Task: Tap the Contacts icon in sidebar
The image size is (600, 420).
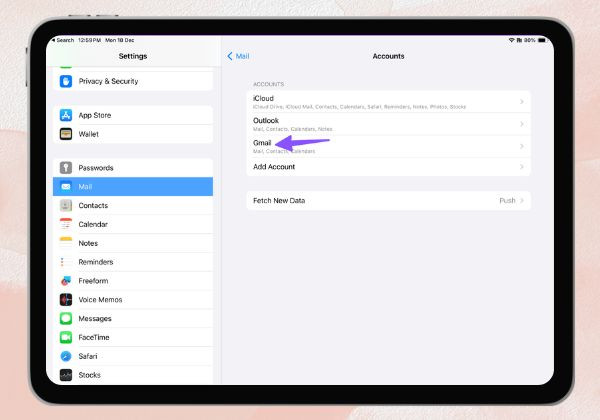Action: (66, 205)
